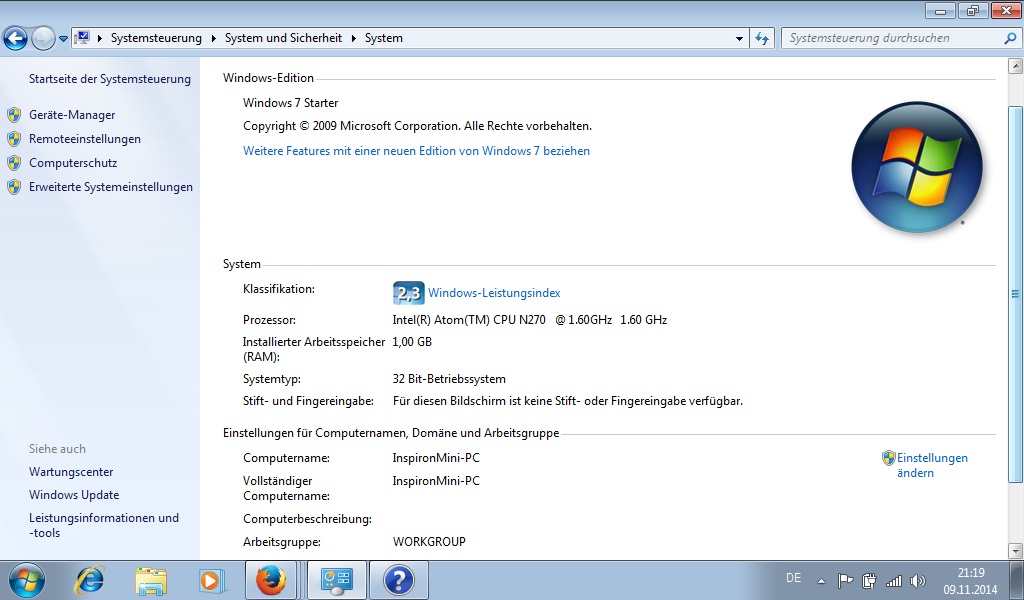1024x600 pixels.
Task: Click the volume speaker tray icon
Action: (918, 580)
